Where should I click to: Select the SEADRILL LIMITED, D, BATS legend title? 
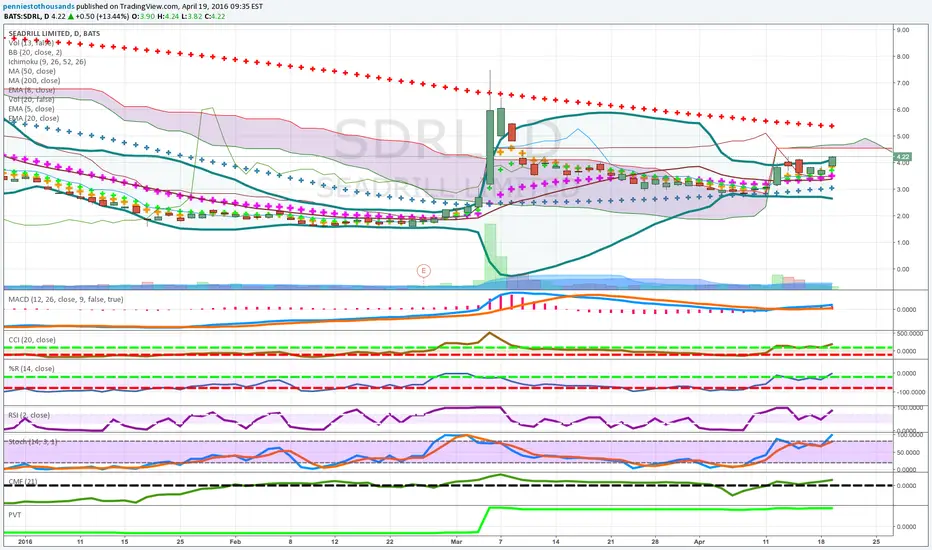pyautogui.click(x=54, y=33)
